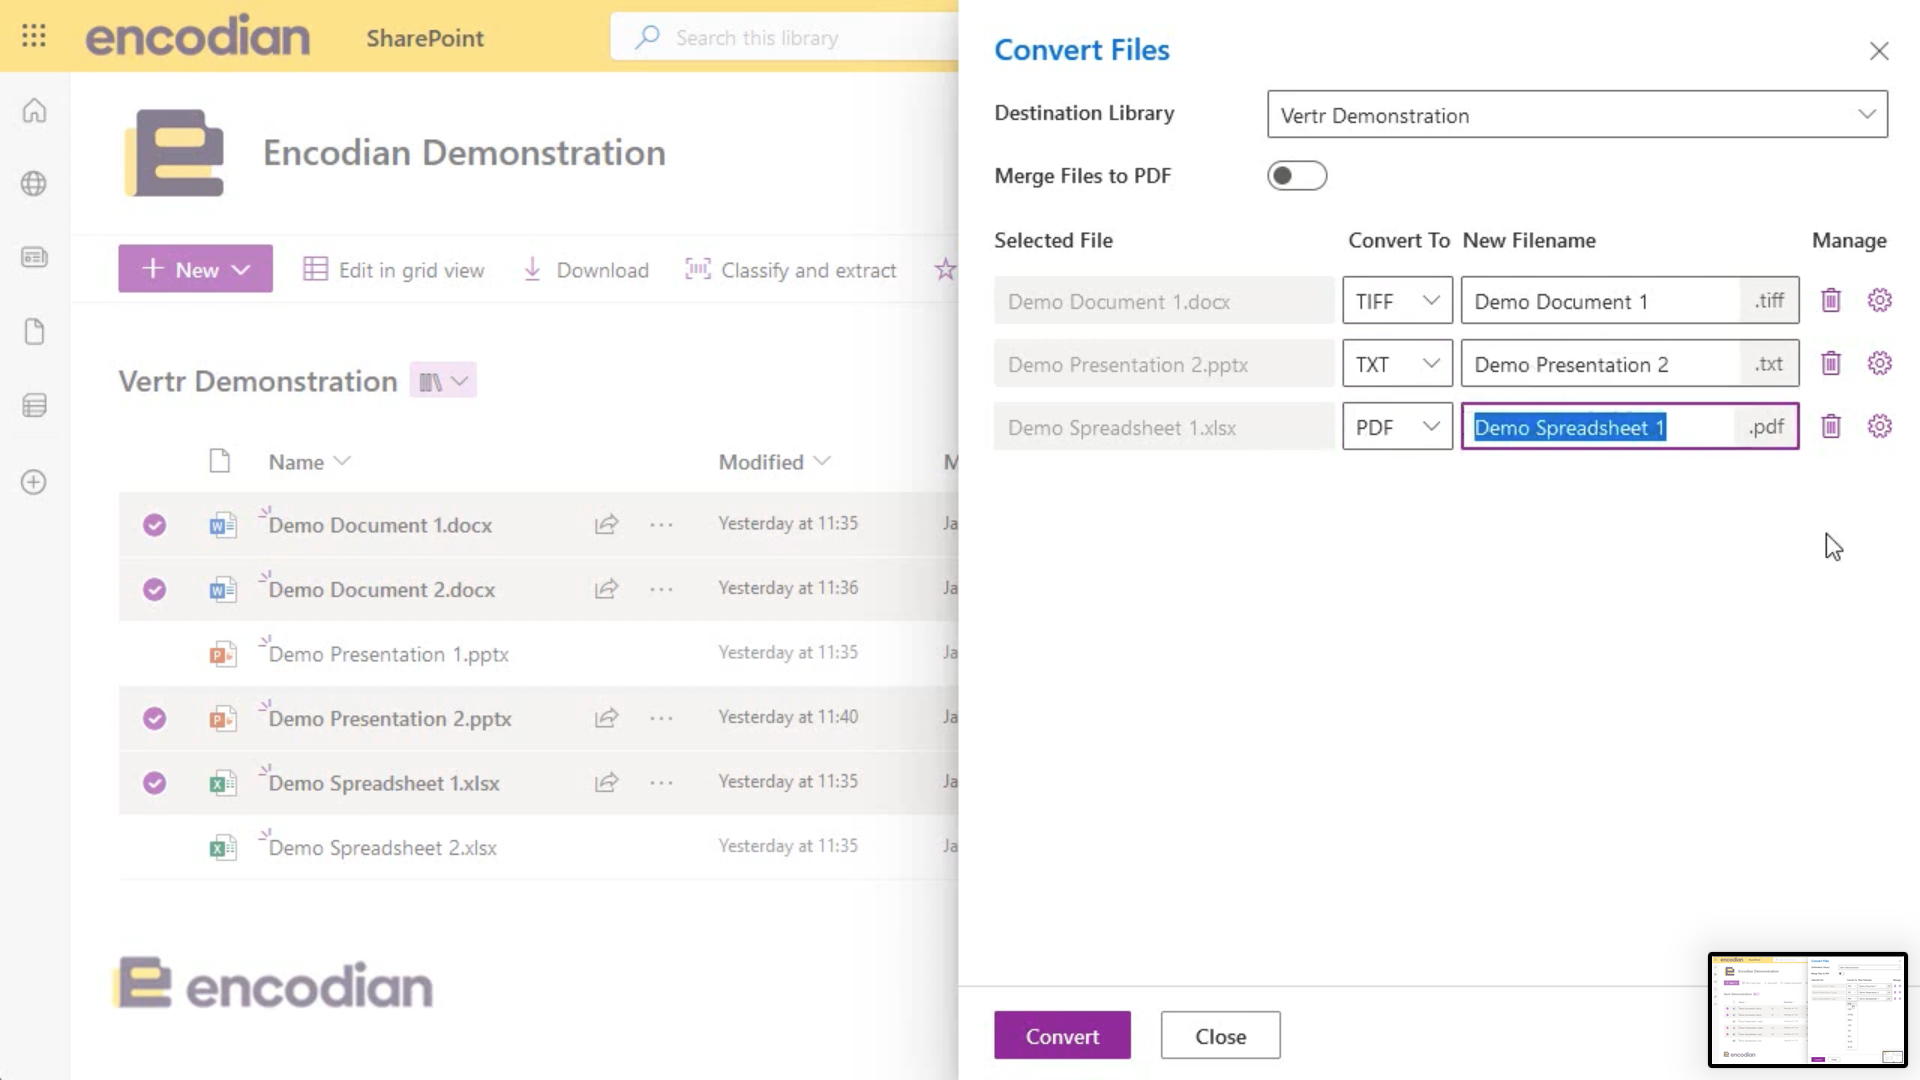Delete Demo Document 1.docx from conversion list
Screen dimensions: 1920x1080
[x=1831, y=300]
